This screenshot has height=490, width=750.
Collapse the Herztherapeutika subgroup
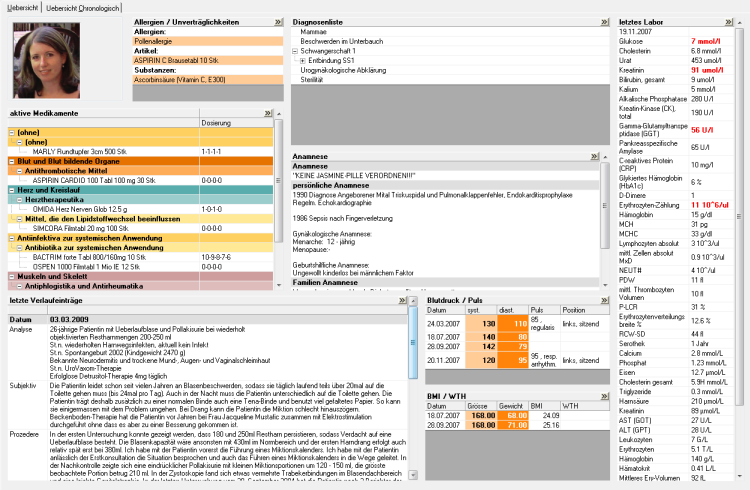(x=20, y=200)
